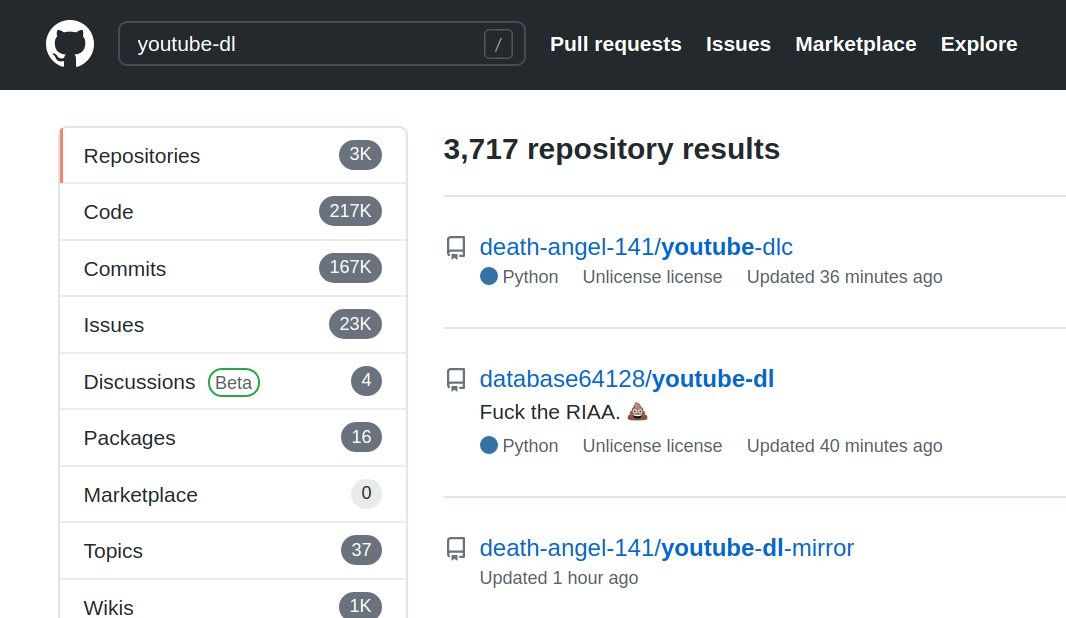Click the count badge 0 for Marketplace
The height and width of the screenshot is (618, 1066).
(366, 493)
